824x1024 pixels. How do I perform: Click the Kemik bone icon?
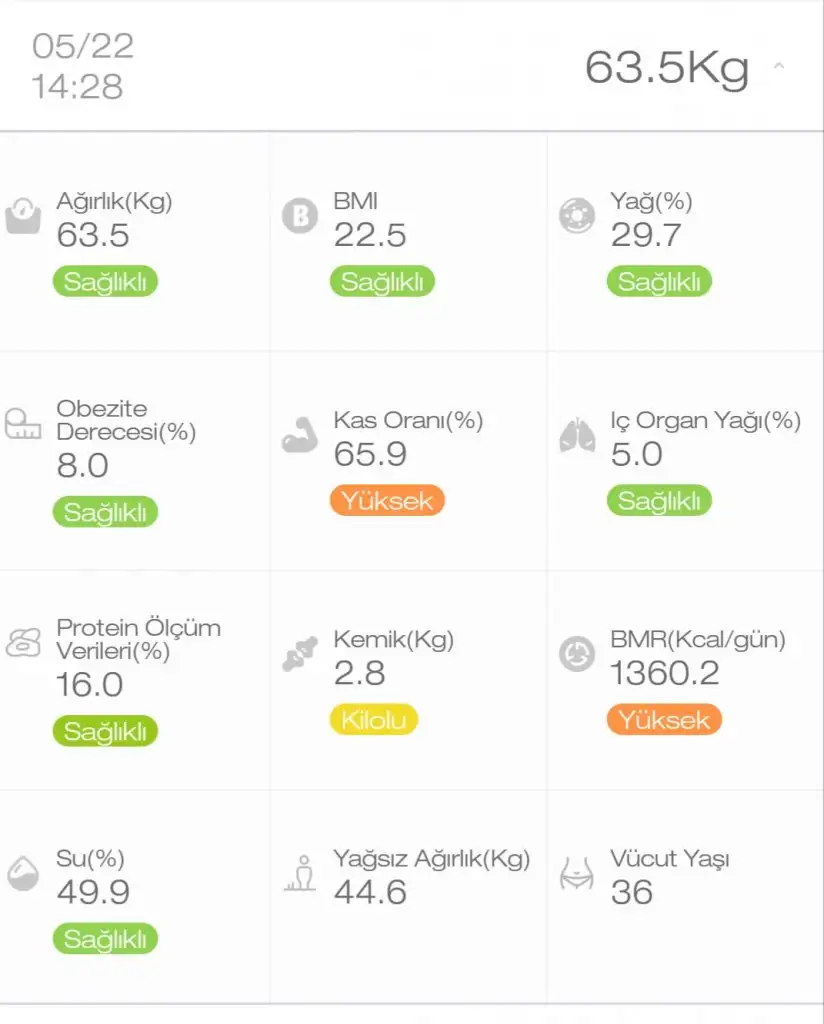(299, 654)
